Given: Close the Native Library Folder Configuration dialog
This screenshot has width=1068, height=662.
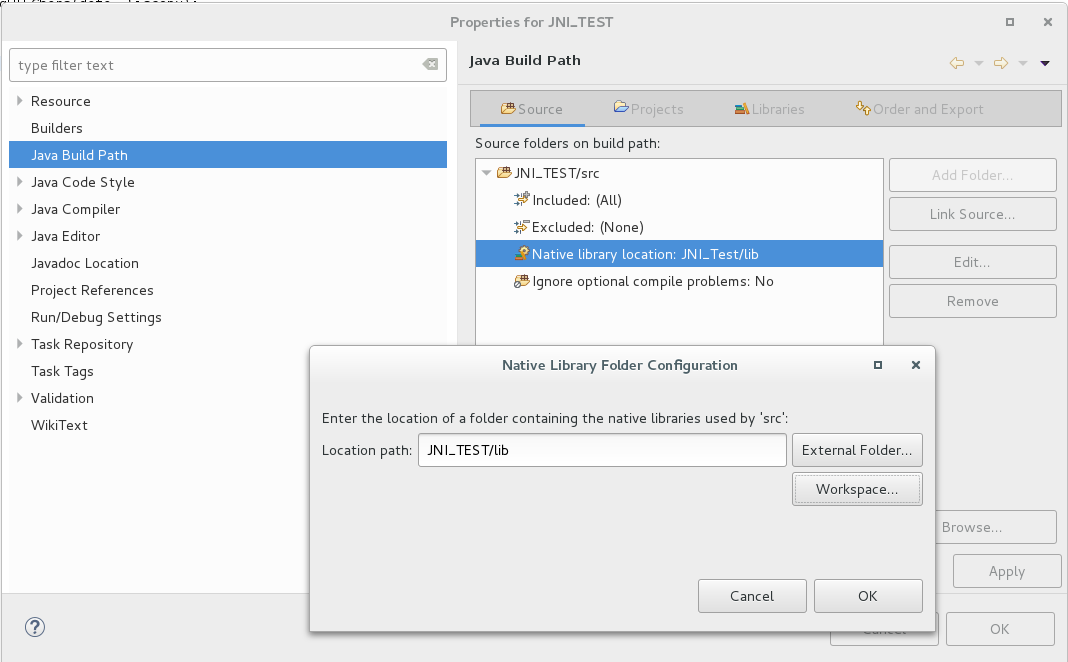Looking at the screenshot, I should coord(915,365).
